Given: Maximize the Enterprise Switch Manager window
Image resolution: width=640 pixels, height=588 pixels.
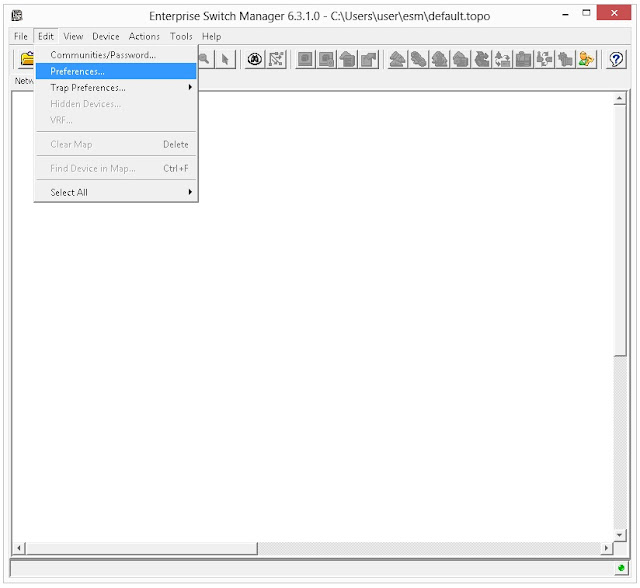Looking at the screenshot, I should (x=586, y=13).
